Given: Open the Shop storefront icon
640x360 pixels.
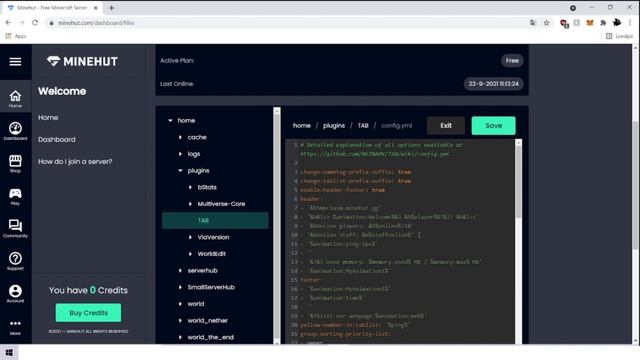Looking at the screenshot, I should 16,164.
